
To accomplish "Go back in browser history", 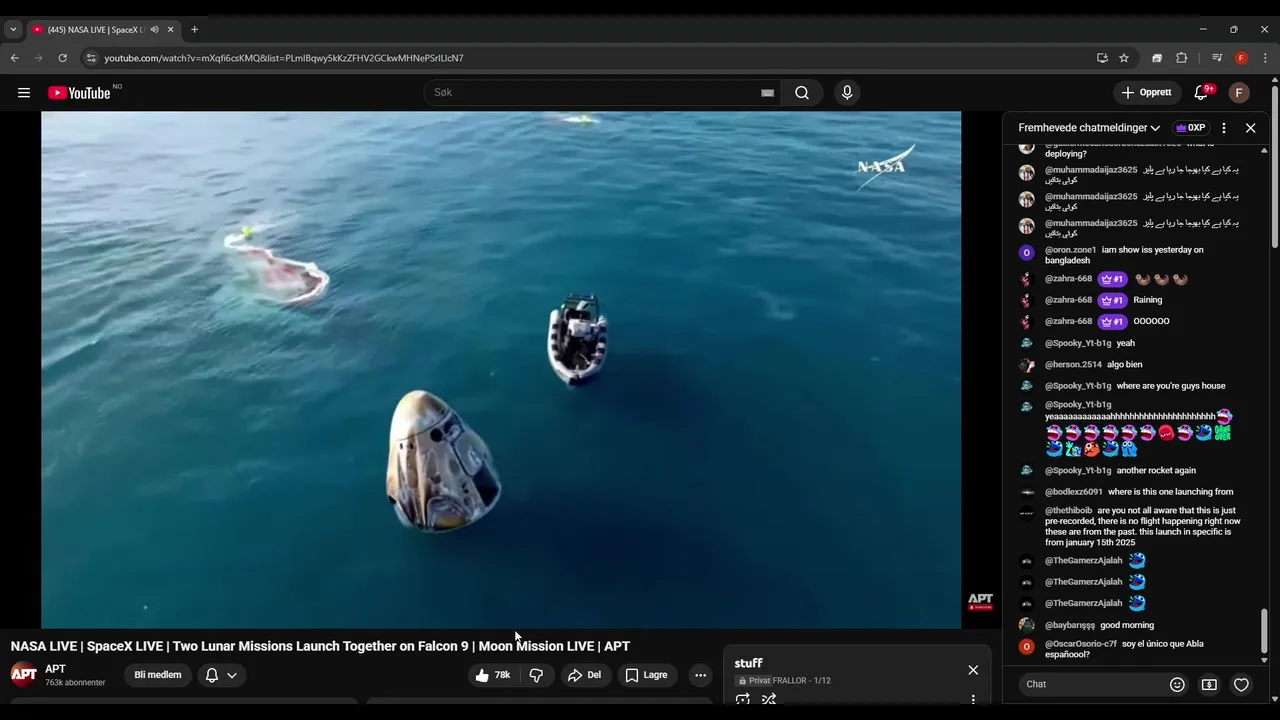I will 15,58.
